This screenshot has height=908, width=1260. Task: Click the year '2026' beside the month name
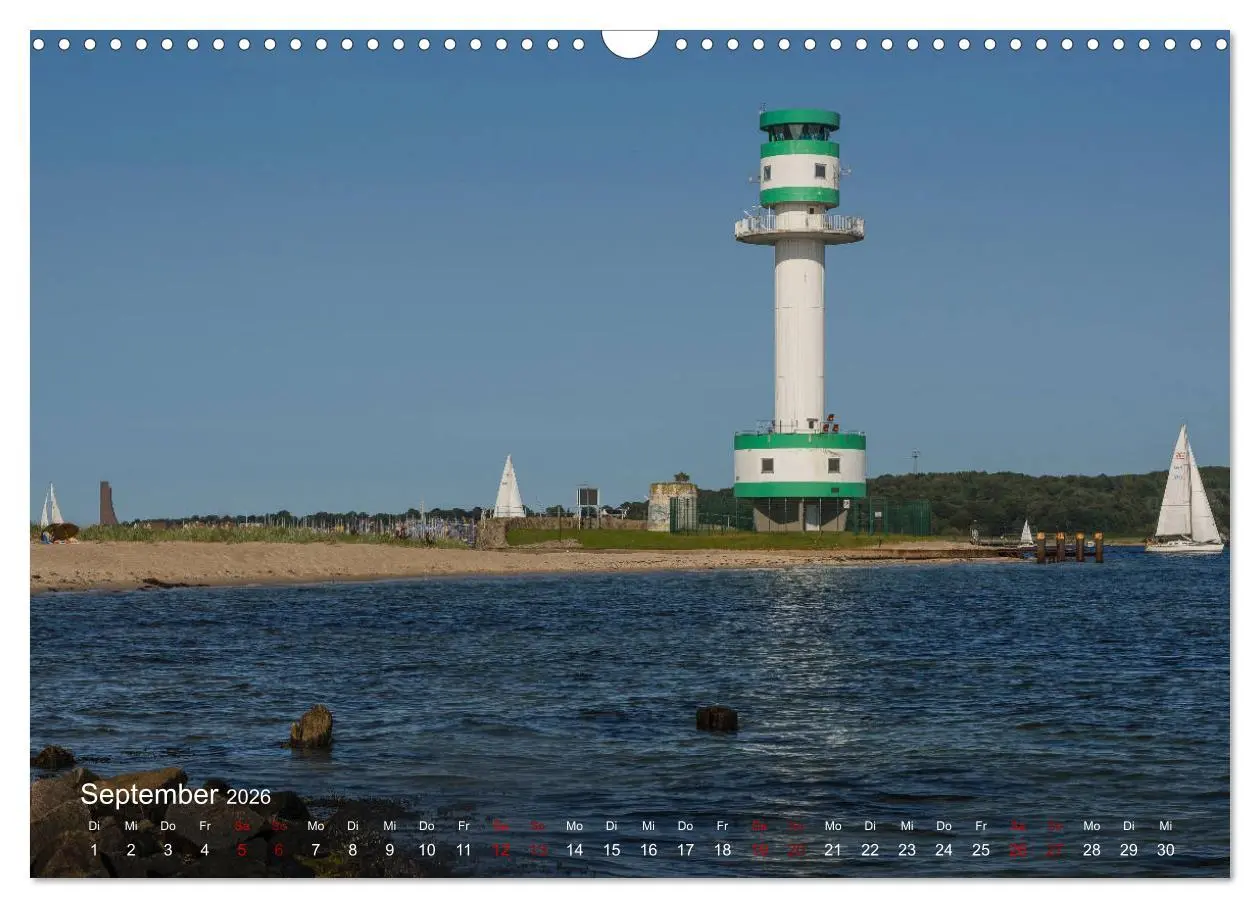[248, 797]
